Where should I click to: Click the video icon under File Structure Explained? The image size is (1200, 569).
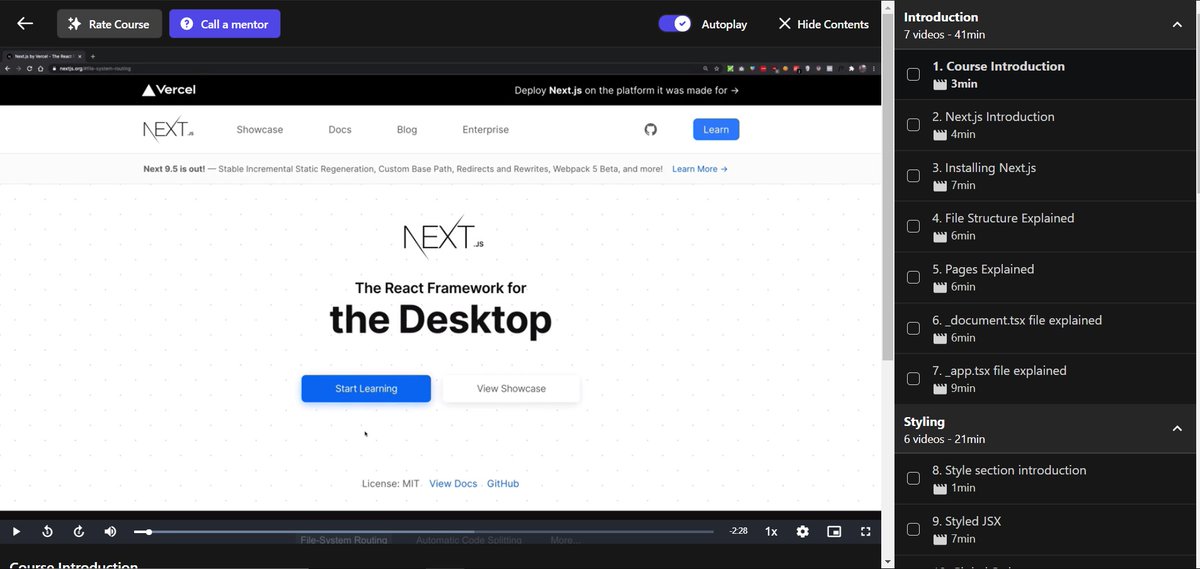(x=939, y=236)
